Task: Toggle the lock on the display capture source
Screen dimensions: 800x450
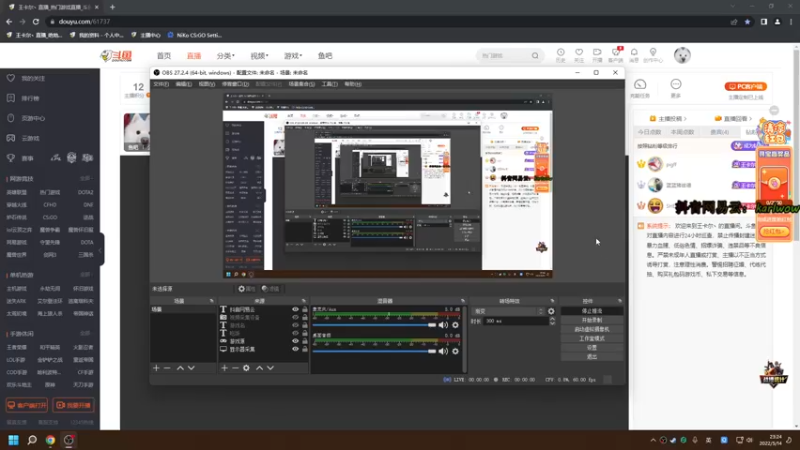Action: pyautogui.click(x=305, y=349)
